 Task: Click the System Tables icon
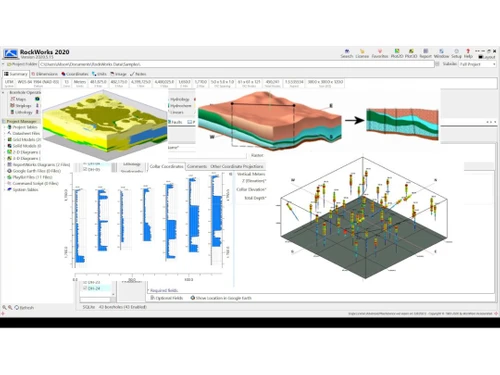click(x=10, y=190)
